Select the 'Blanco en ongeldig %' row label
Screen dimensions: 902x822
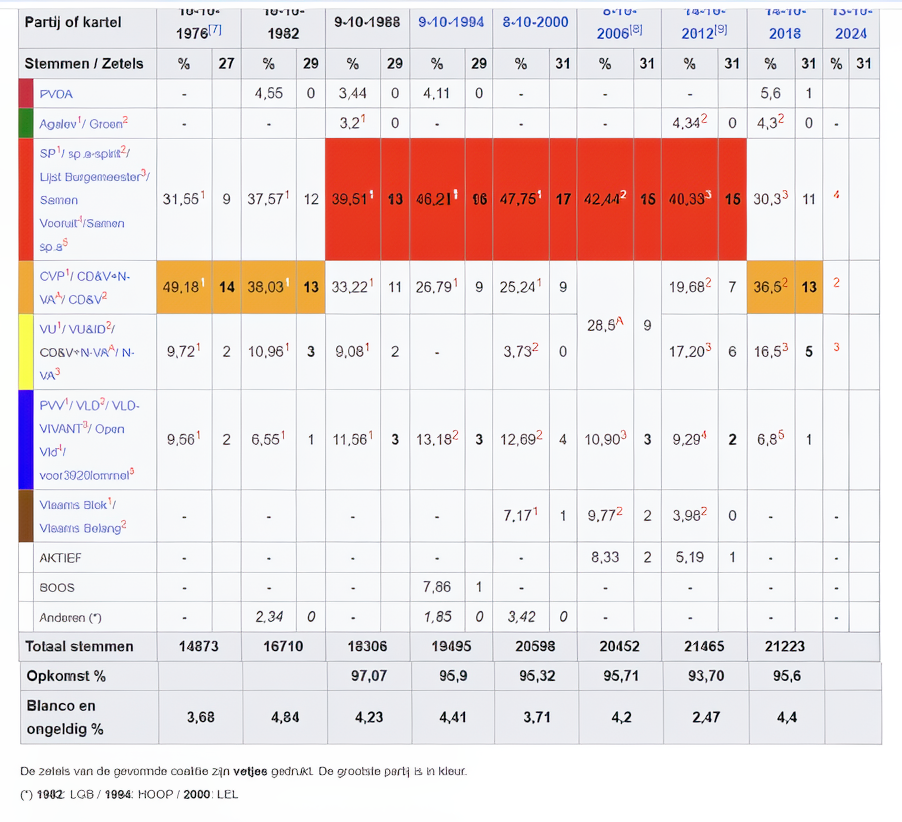click(x=89, y=717)
